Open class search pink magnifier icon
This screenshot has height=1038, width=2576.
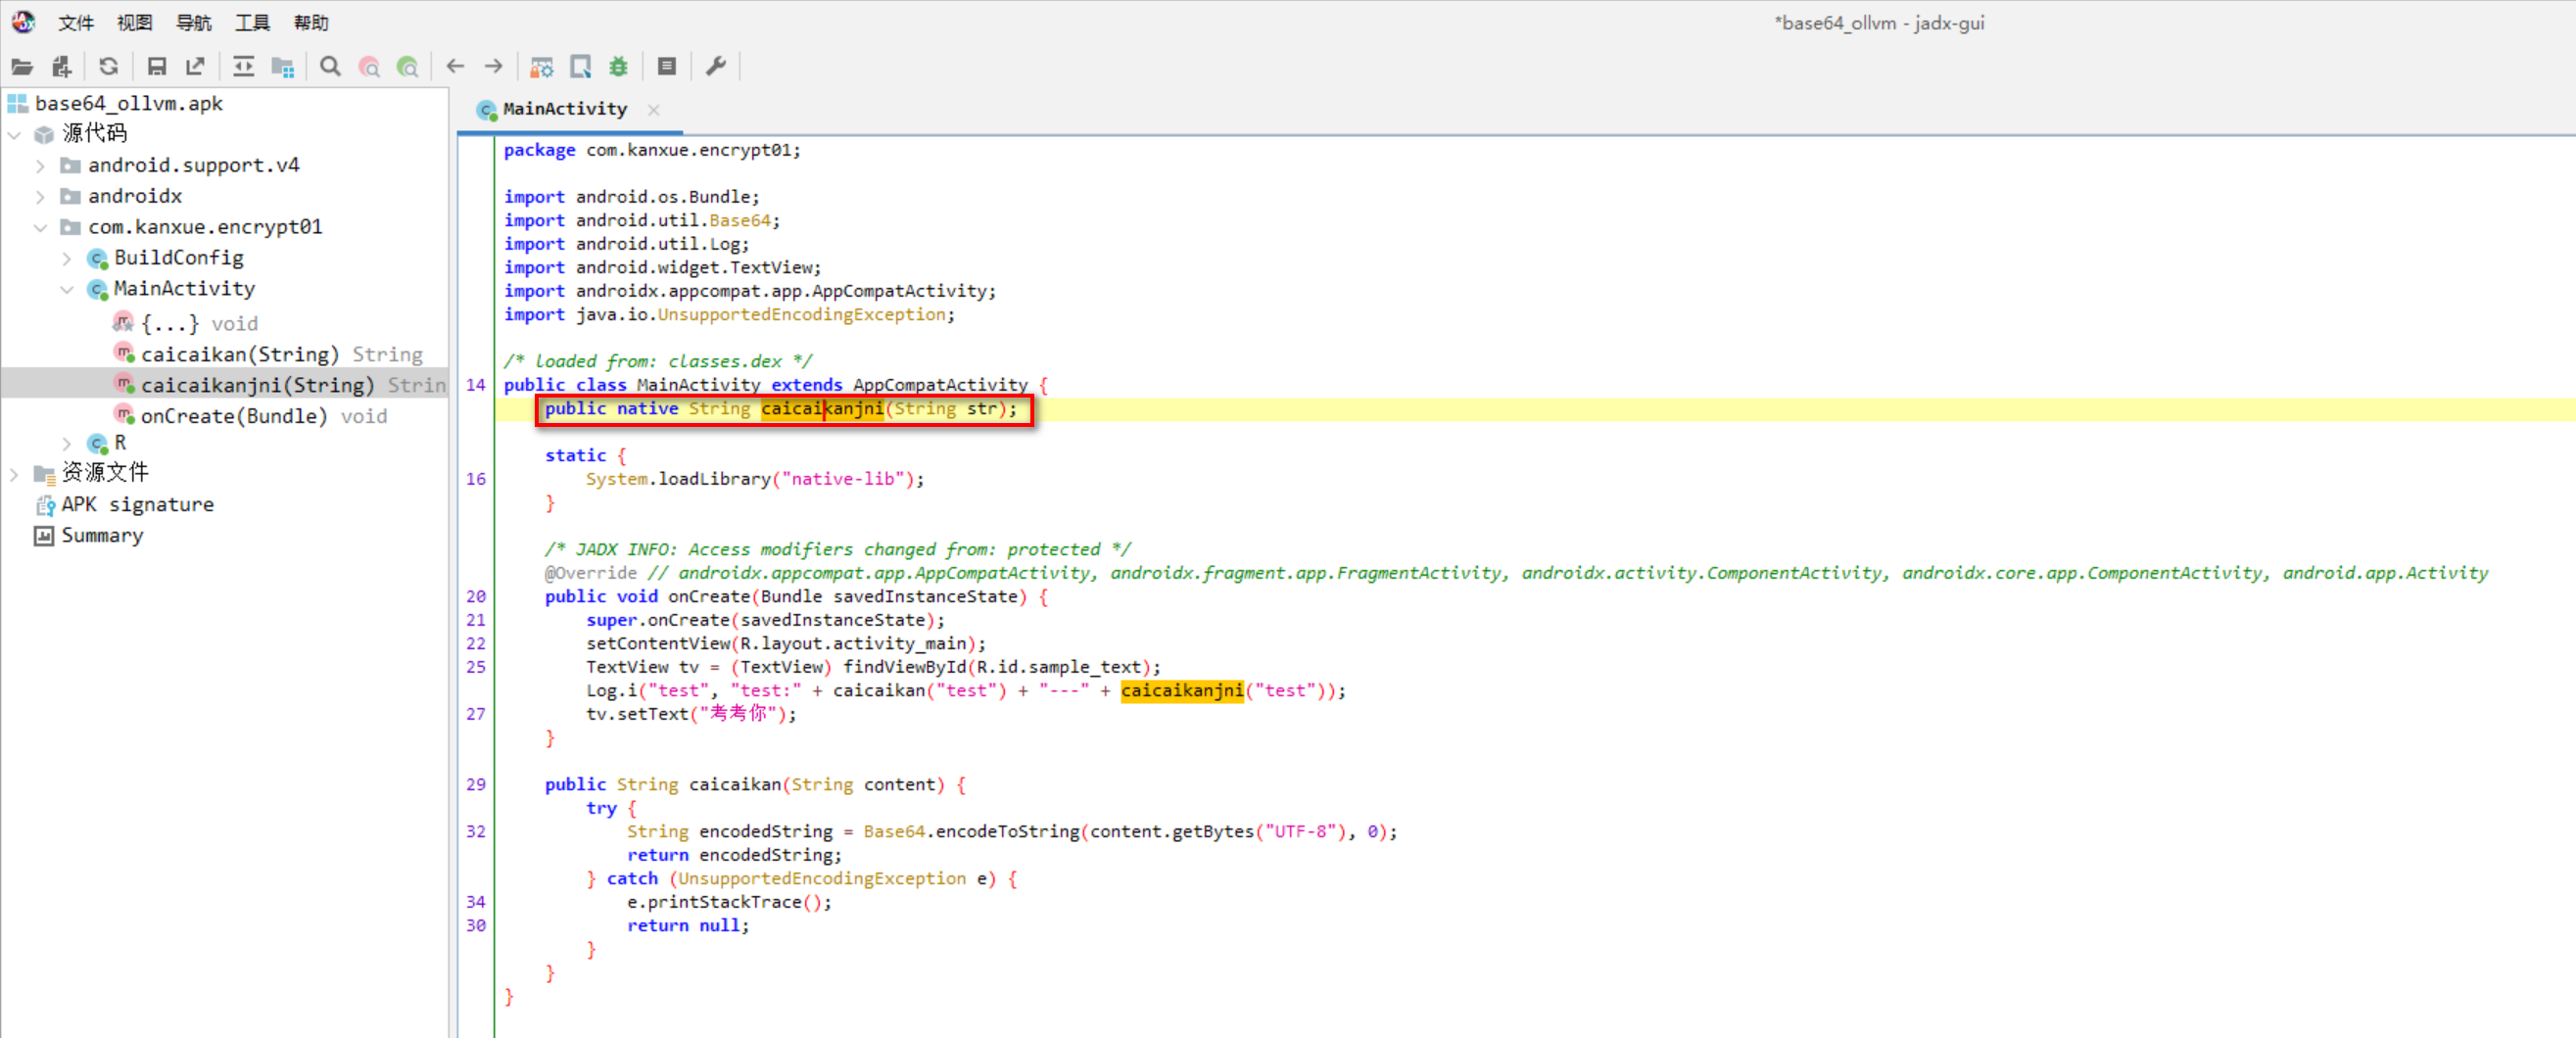click(x=369, y=67)
